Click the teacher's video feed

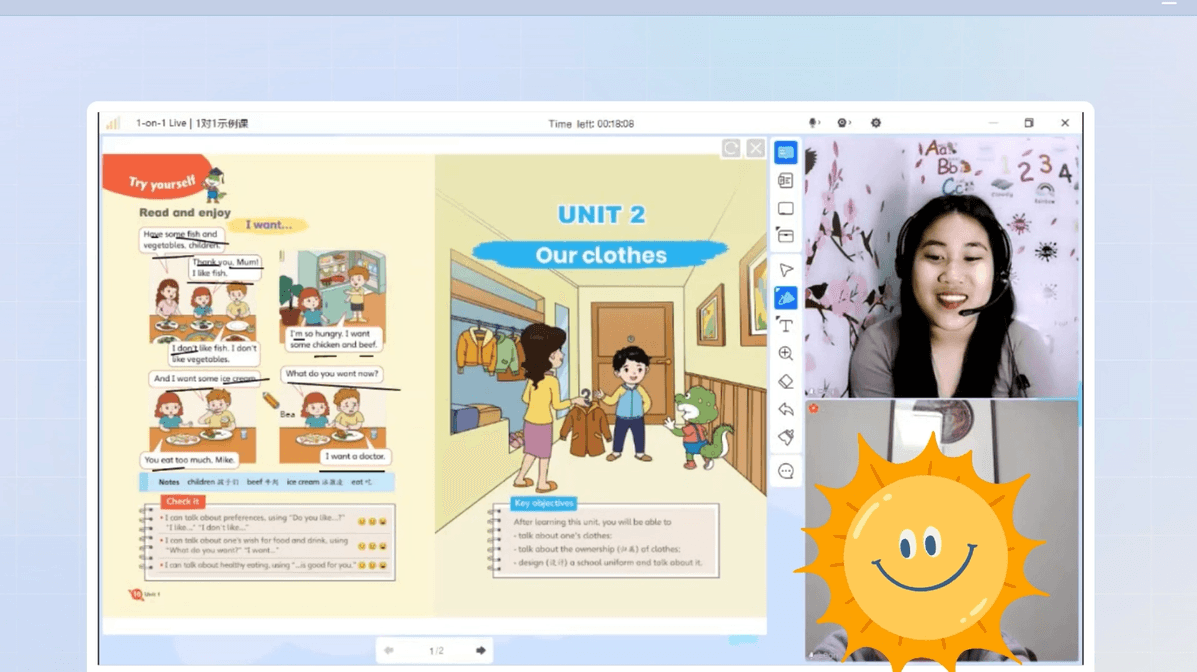click(x=941, y=267)
